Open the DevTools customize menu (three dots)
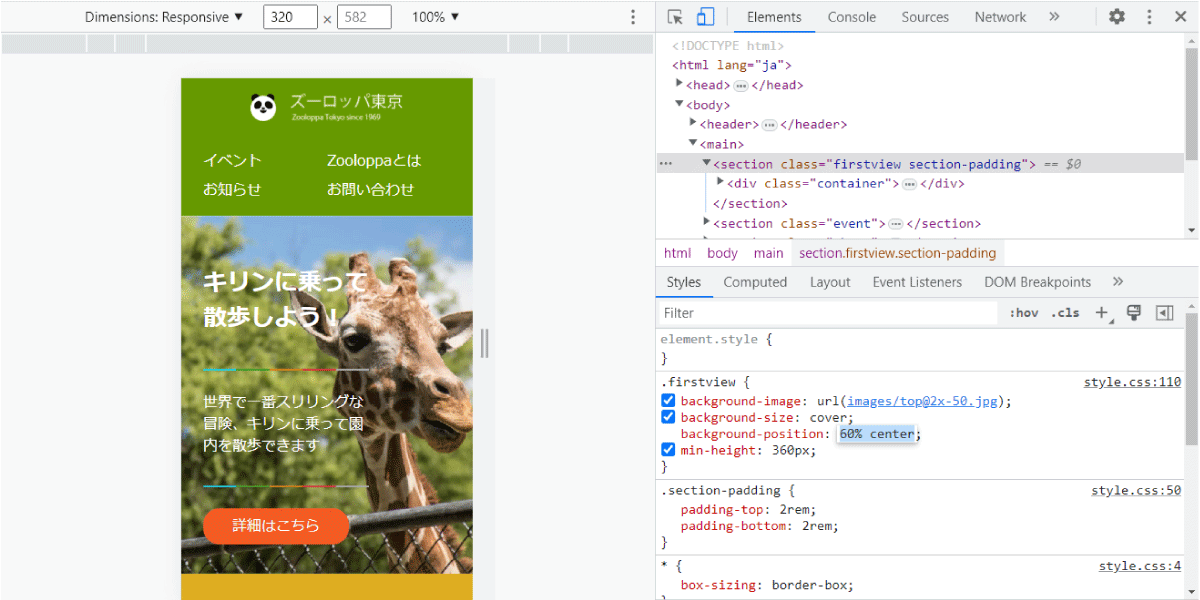The height and width of the screenshot is (600, 1200). click(1149, 17)
